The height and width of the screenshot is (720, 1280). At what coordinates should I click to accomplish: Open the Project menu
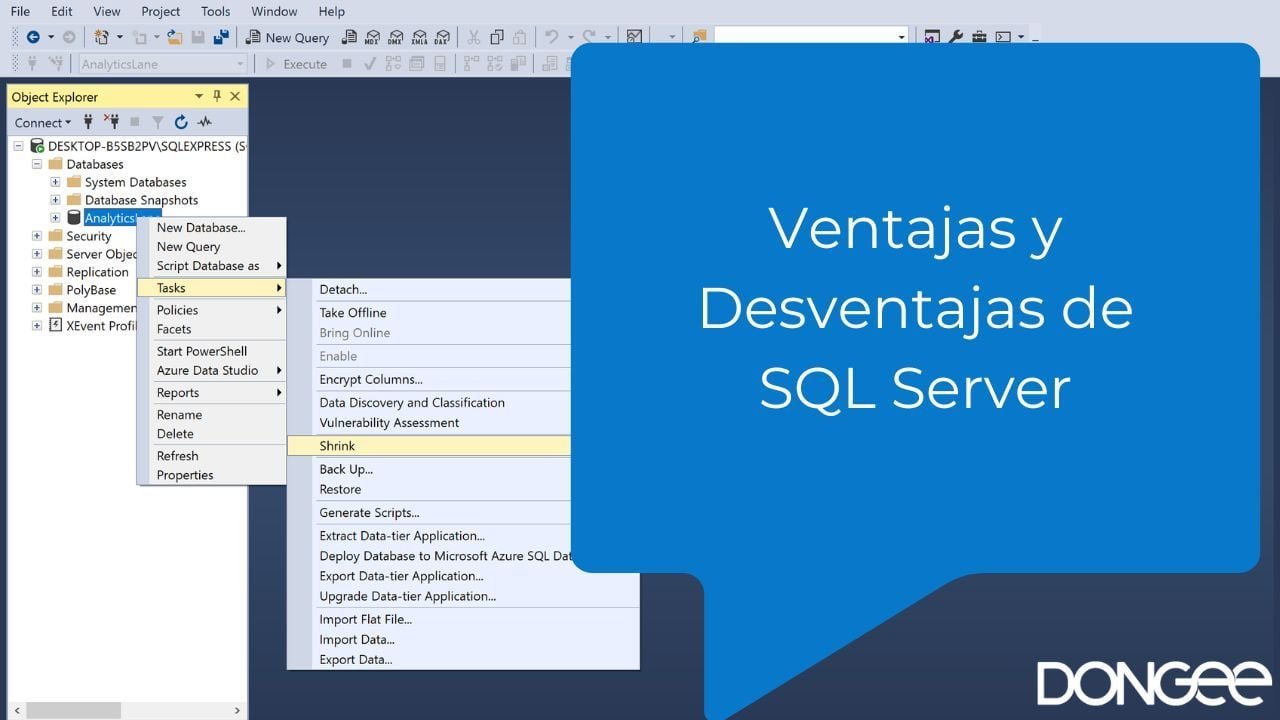coord(161,11)
